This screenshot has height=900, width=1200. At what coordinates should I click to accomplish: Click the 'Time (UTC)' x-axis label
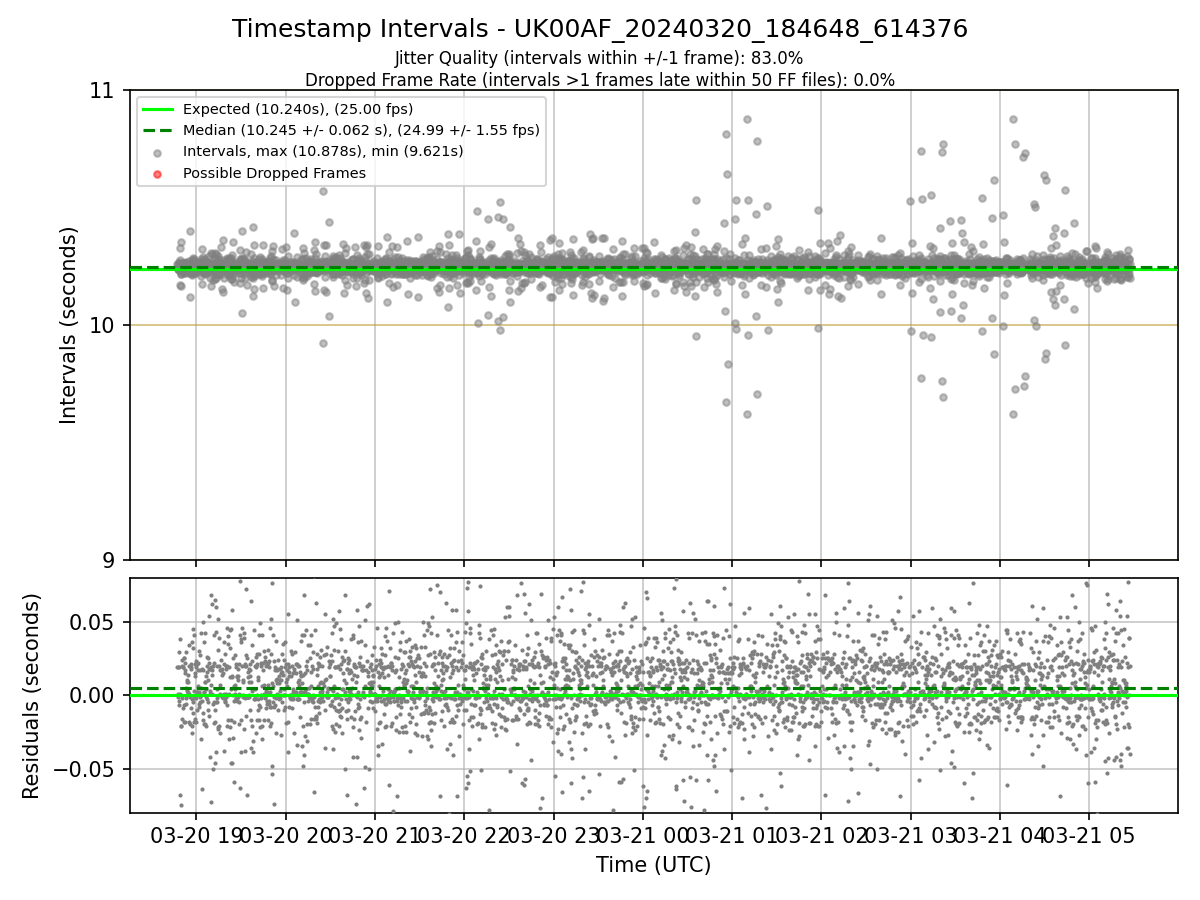click(653, 865)
